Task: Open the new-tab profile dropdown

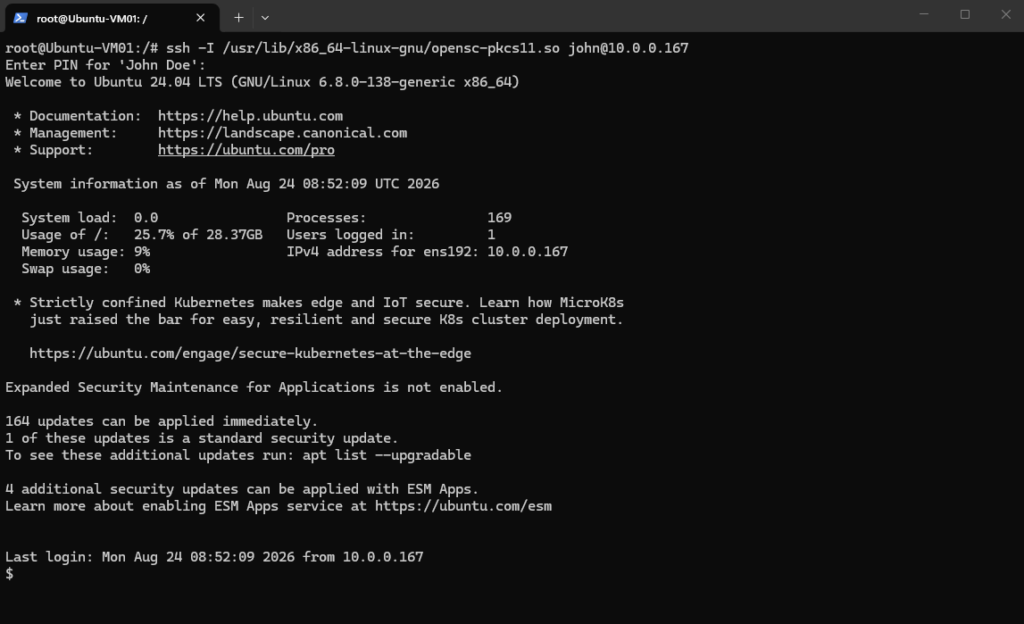Action: point(264,18)
